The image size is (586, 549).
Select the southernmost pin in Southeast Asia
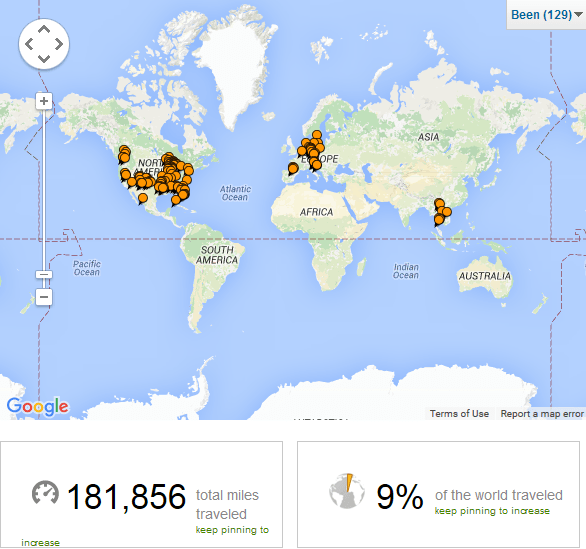click(x=439, y=220)
